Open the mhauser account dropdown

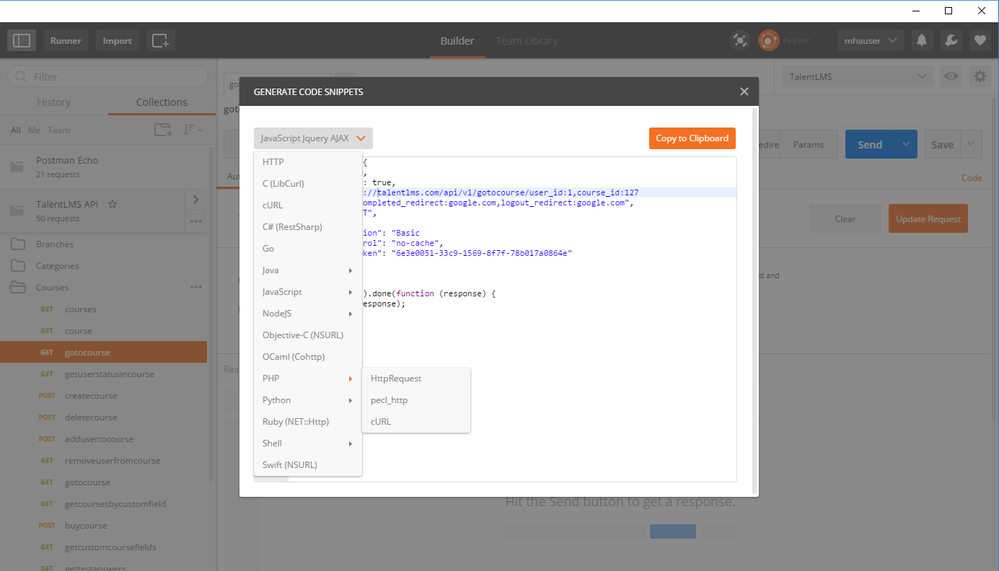point(870,41)
